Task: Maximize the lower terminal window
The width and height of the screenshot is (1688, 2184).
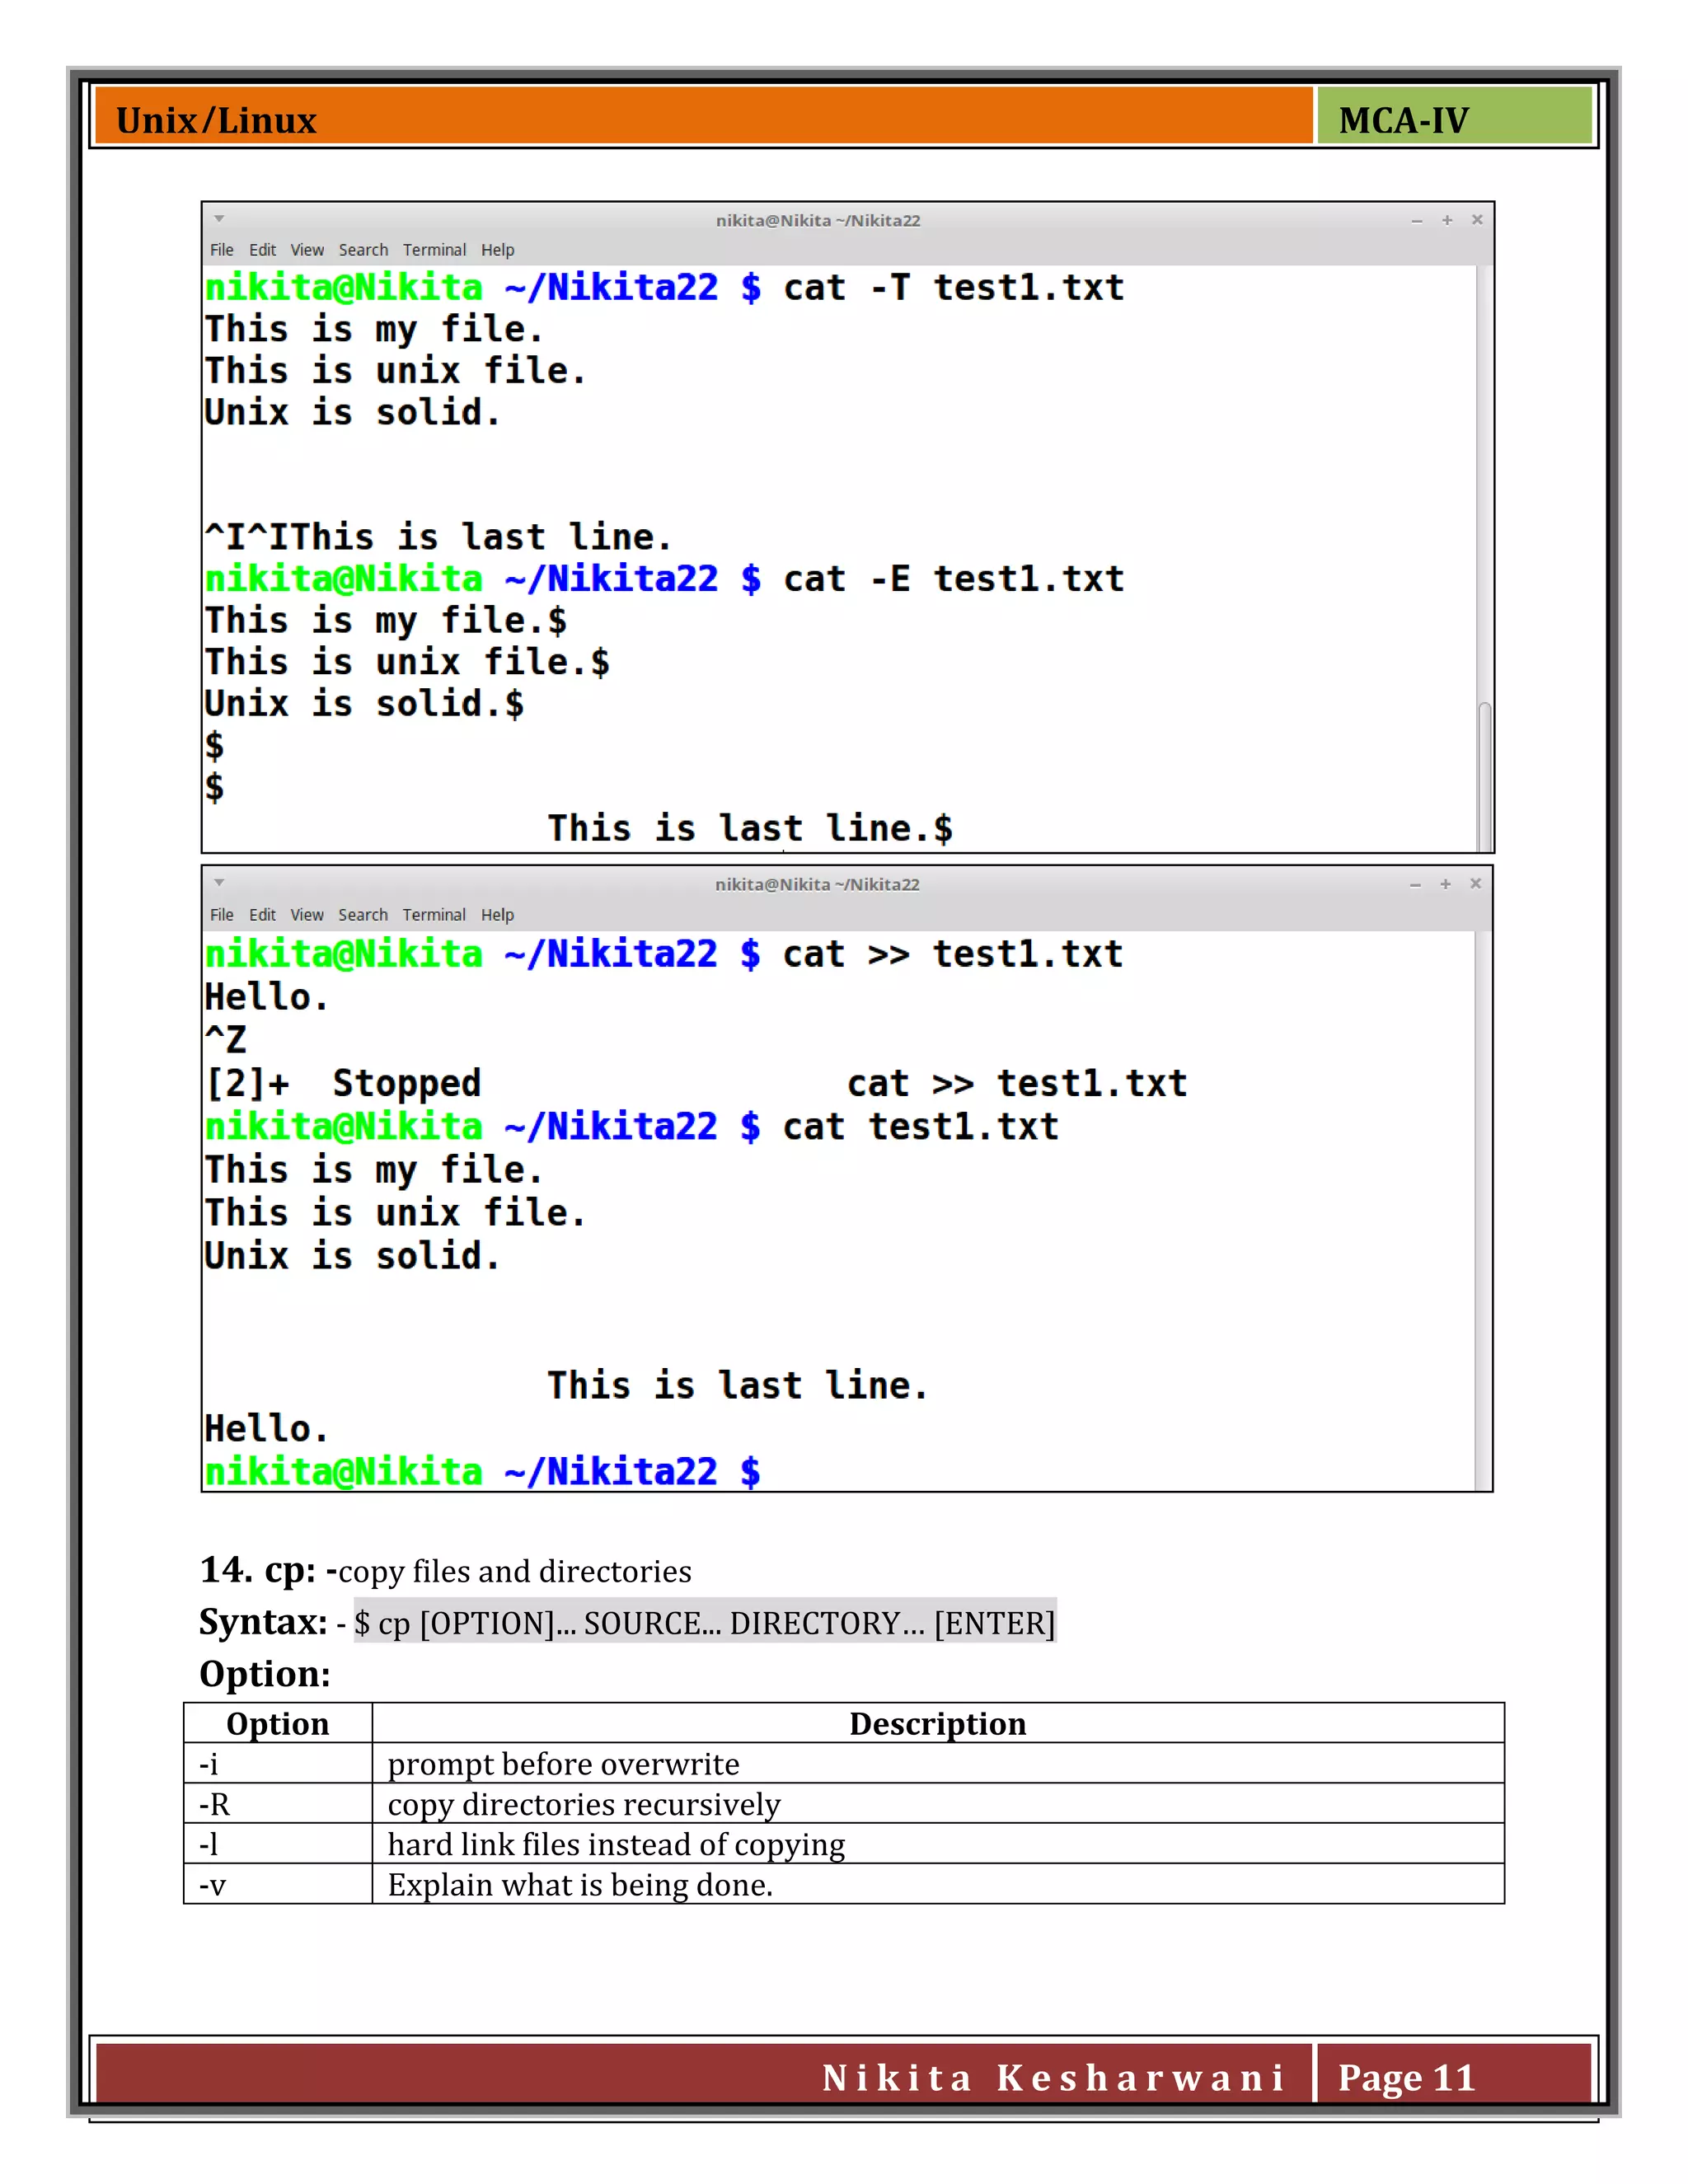Action: [x=1445, y=884]
